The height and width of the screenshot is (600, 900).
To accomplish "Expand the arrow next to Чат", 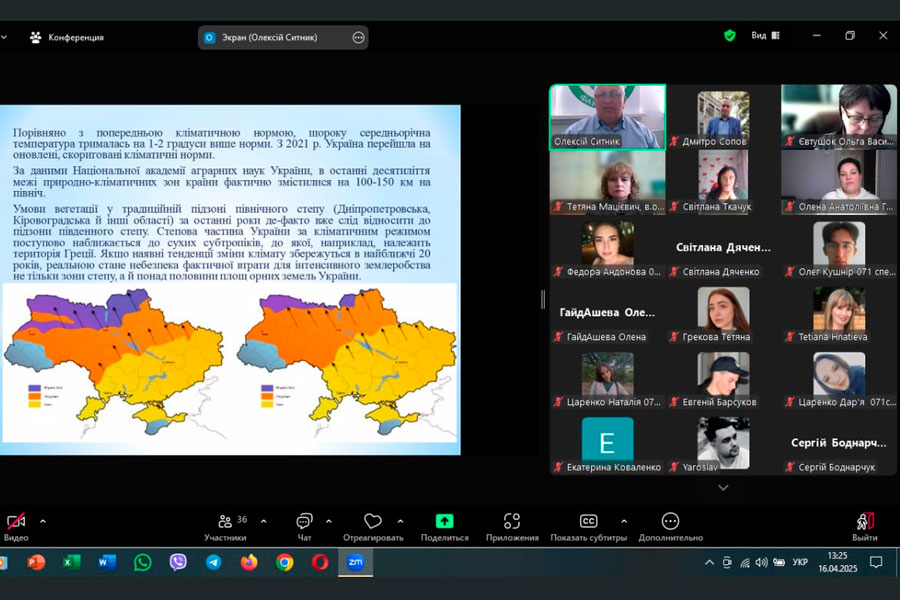I will [328, 521].
